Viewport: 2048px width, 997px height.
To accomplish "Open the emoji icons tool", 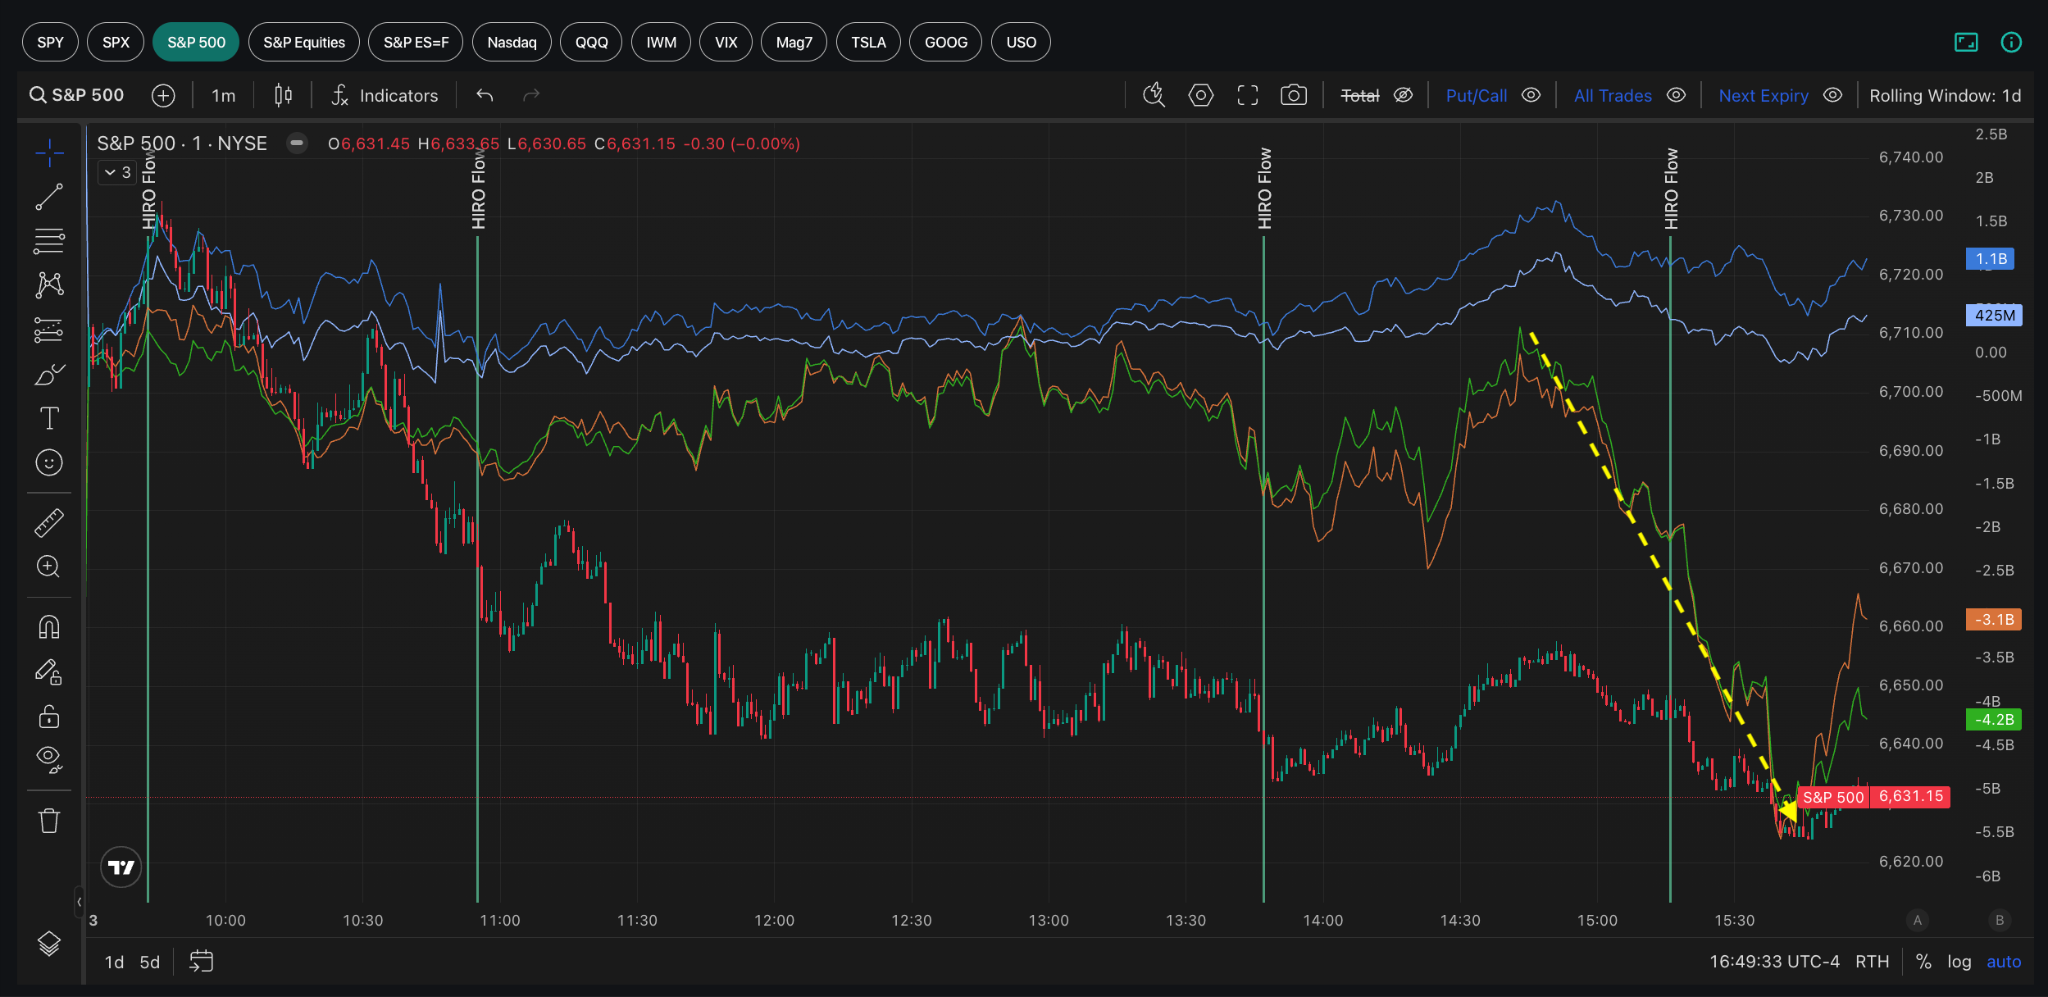I will click(x=49, y=462).
